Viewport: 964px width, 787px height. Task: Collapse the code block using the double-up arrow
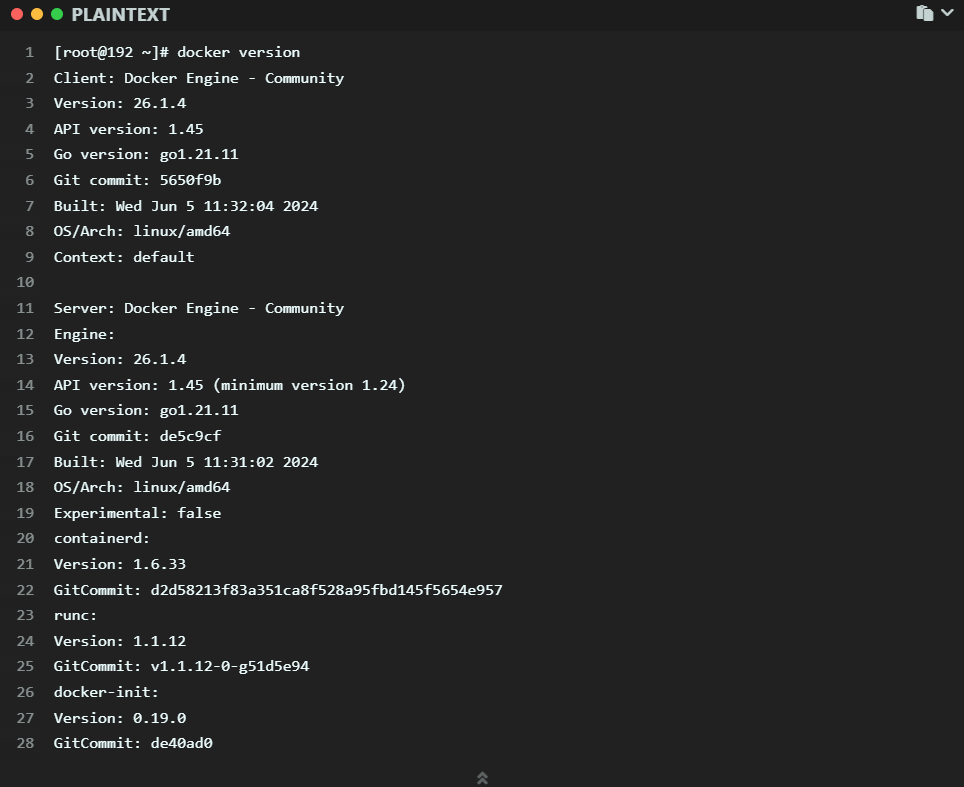pyautogui.click(x=483, y=778)
